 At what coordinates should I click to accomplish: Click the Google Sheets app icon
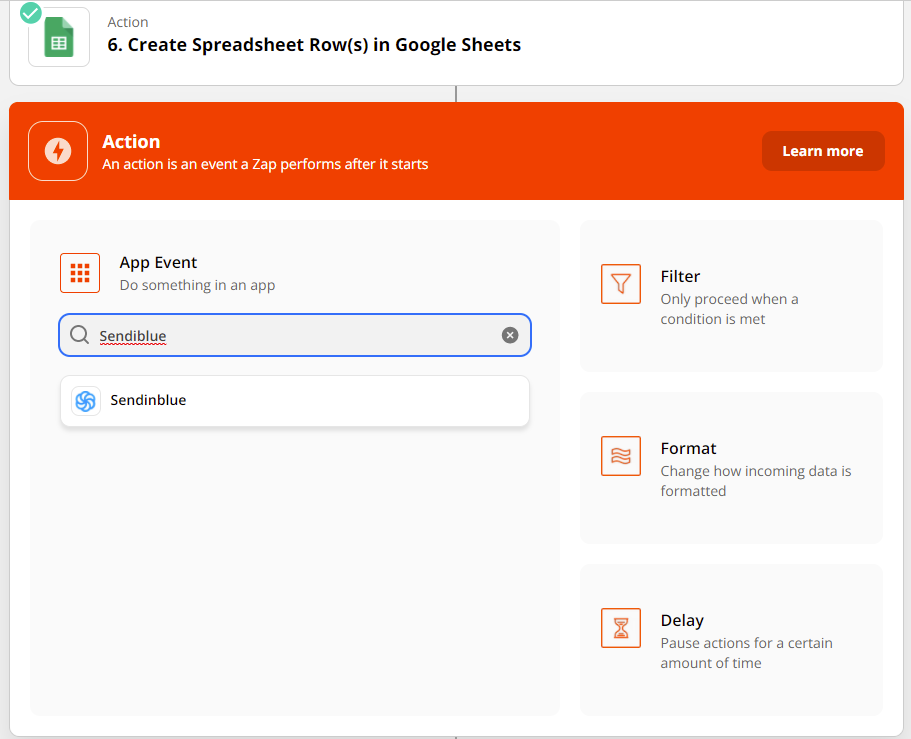(59, 37)
